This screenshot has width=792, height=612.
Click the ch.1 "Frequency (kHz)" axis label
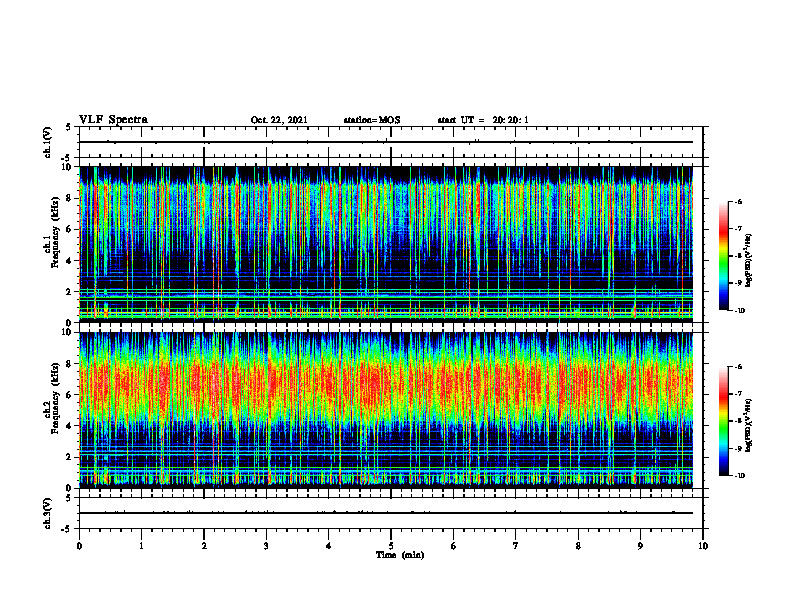tap(55, 233)
